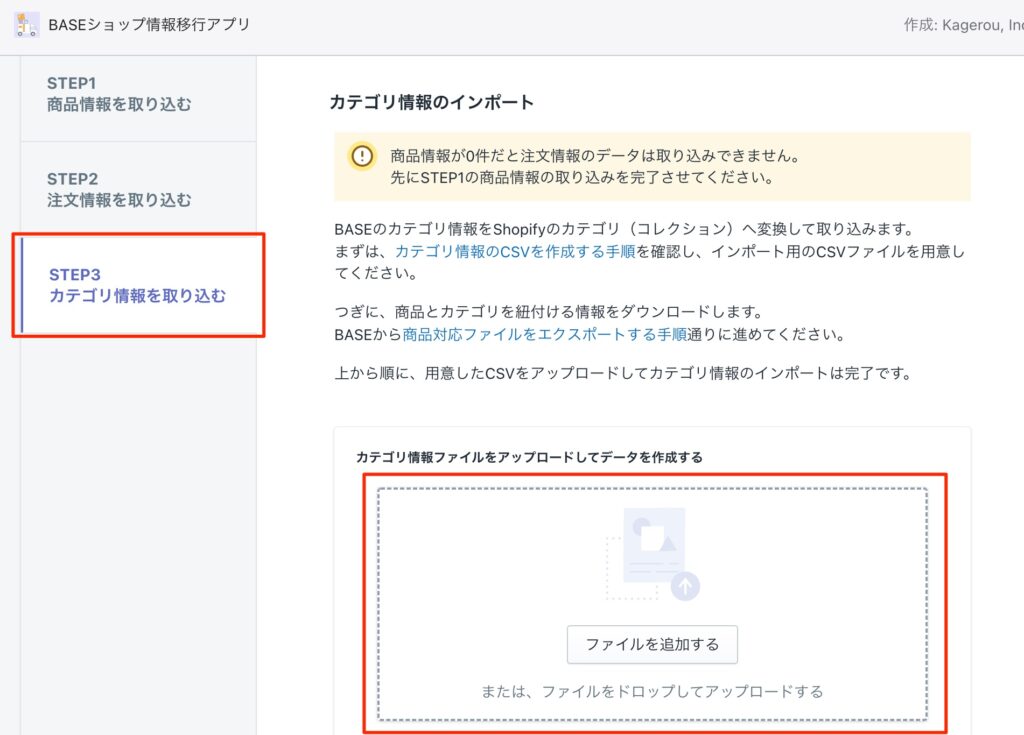Click the 先にSTEP1の商品情報の取り込み warning line
Image resolution: width=1024 pixels, height=735 pixels.
tap(582, 178)
